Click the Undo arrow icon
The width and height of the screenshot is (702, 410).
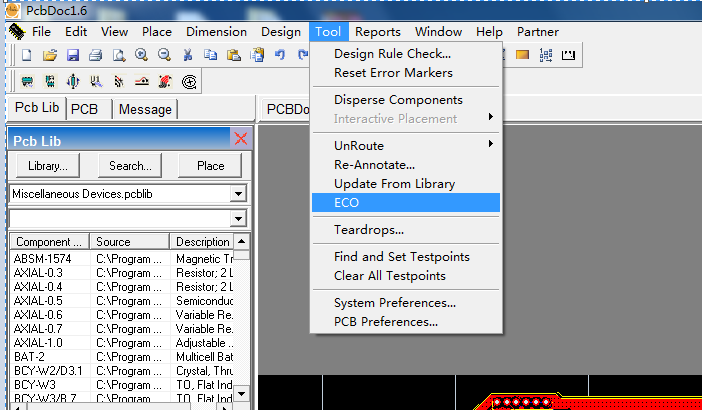point(279,55)
